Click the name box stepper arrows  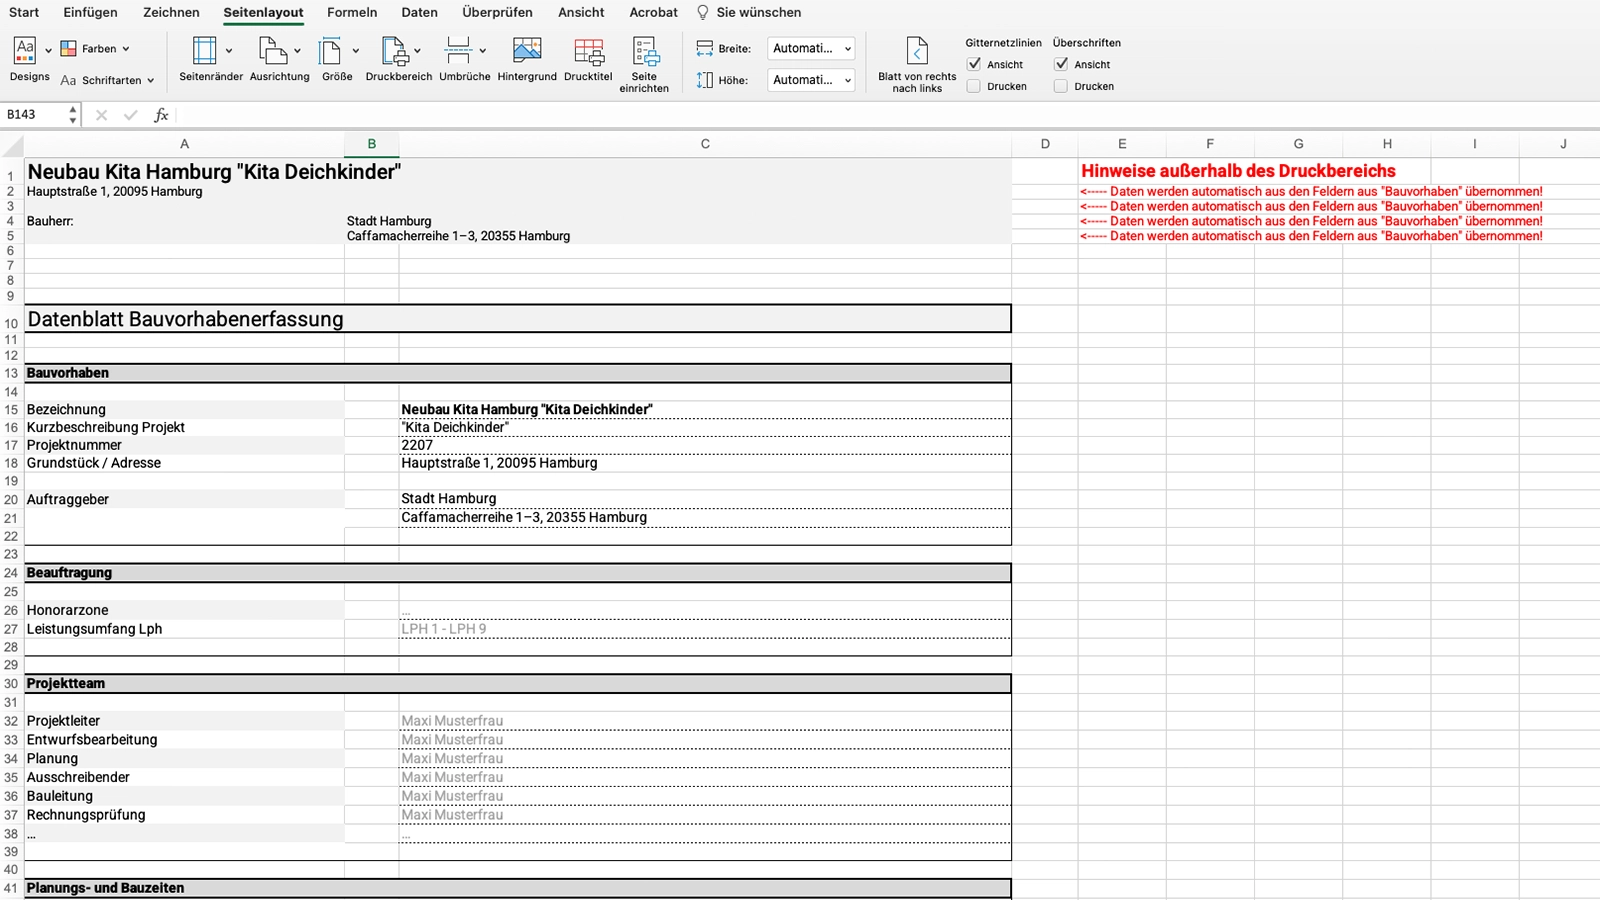pyautogui.click(x=72, y=114)
